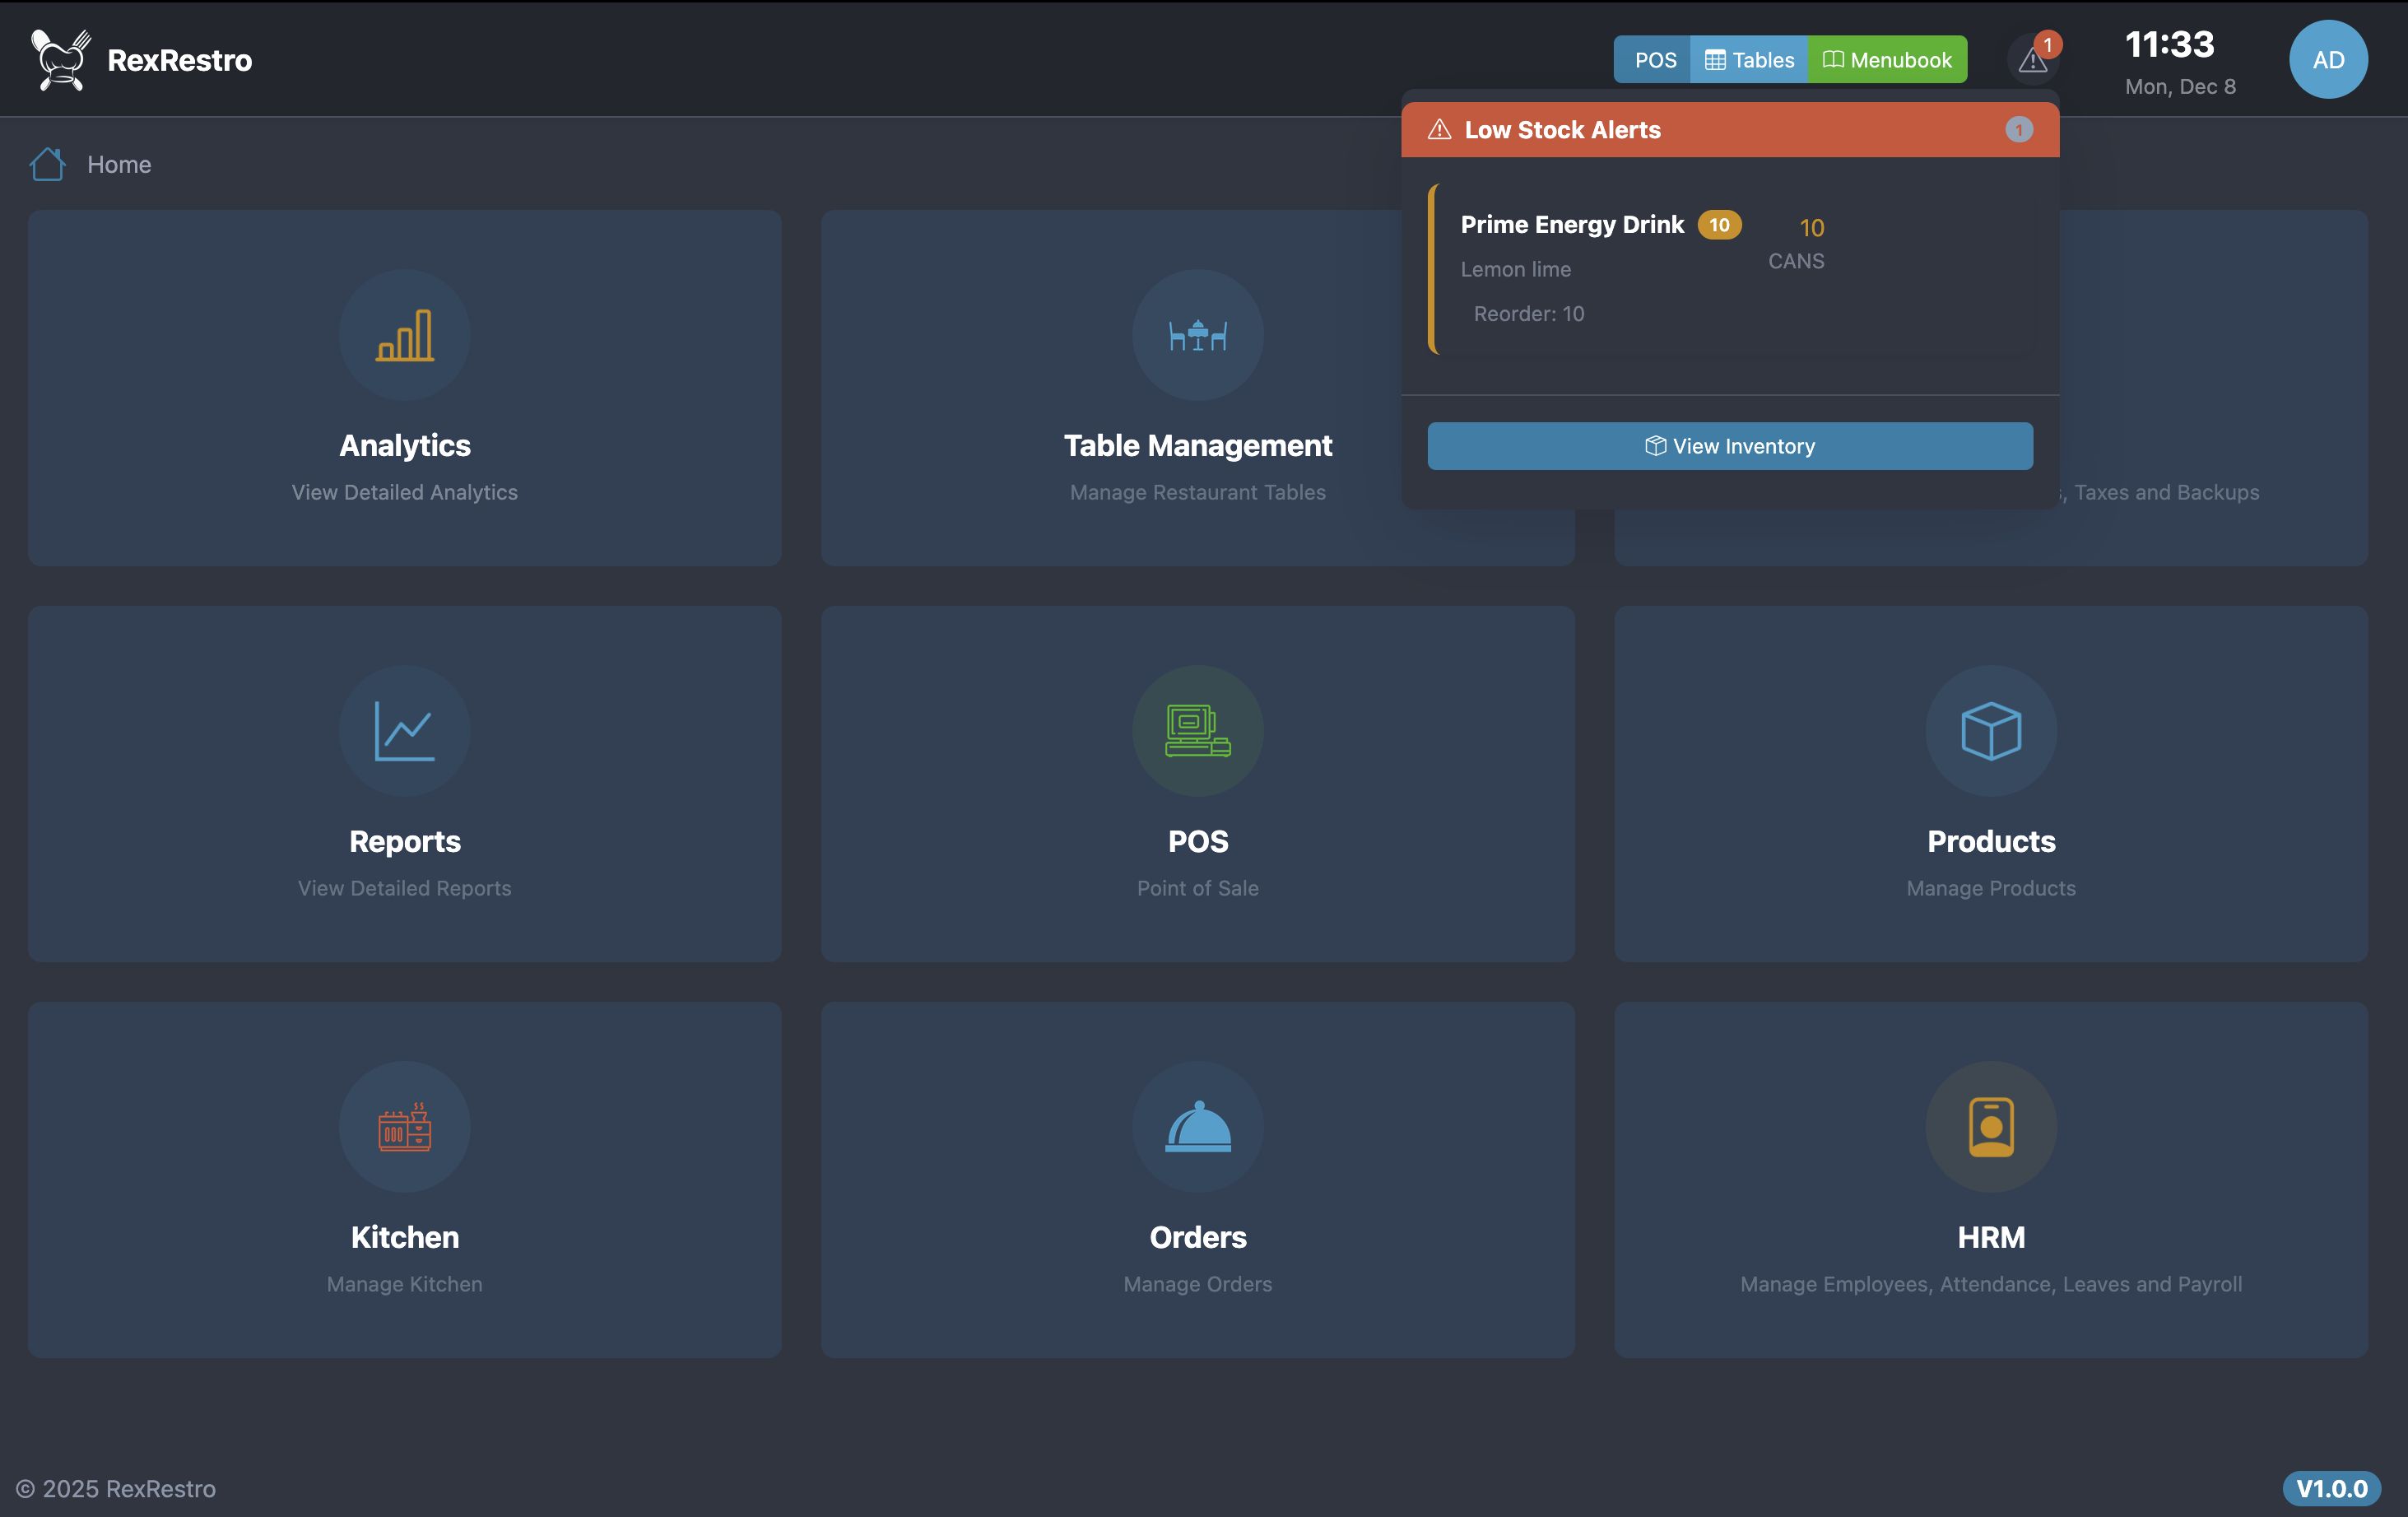
Task: Open the HRM badge icon
Action: (x=1990, y=1127)
